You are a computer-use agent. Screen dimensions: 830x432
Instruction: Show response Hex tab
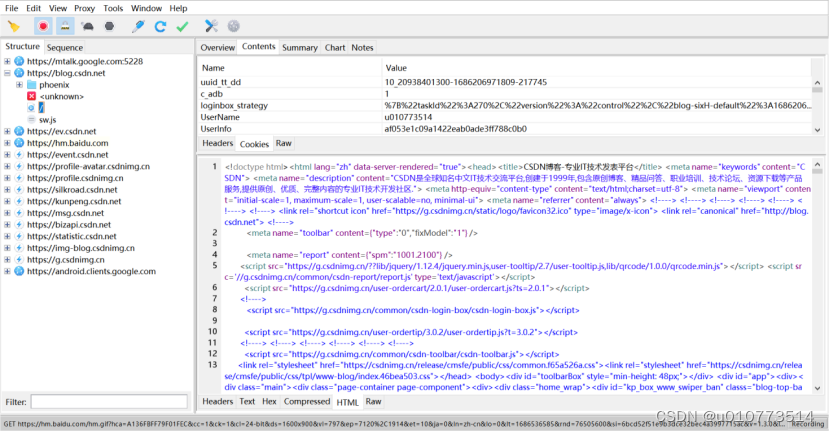coord(269,401)
